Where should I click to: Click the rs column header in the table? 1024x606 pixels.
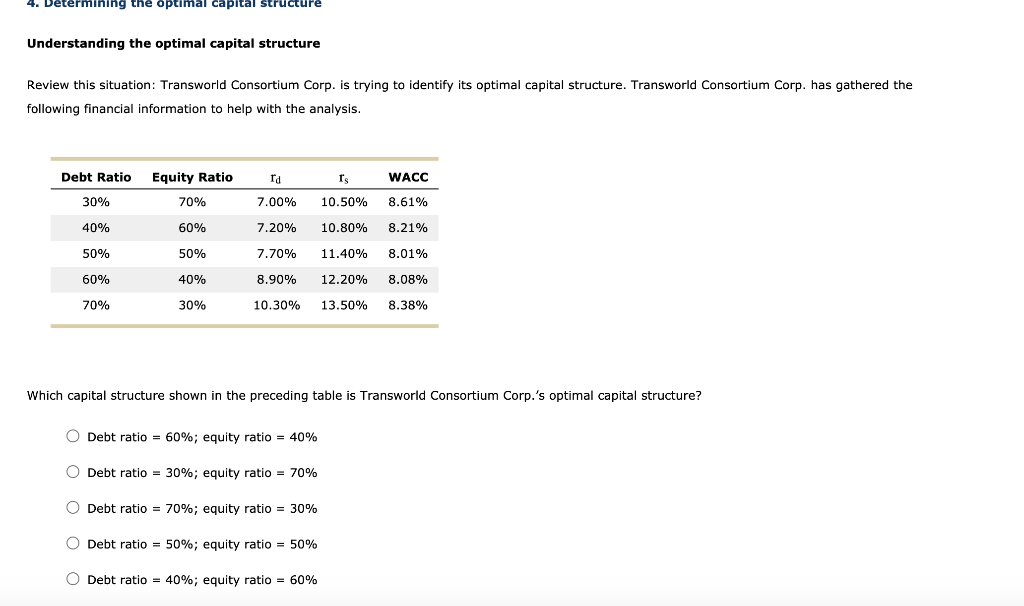(x=343, y=177)
